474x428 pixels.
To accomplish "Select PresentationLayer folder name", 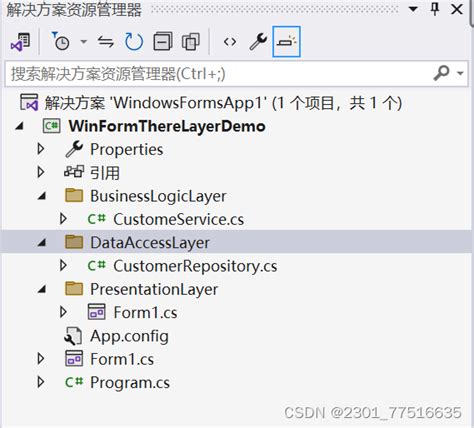I will pos(154,289).
